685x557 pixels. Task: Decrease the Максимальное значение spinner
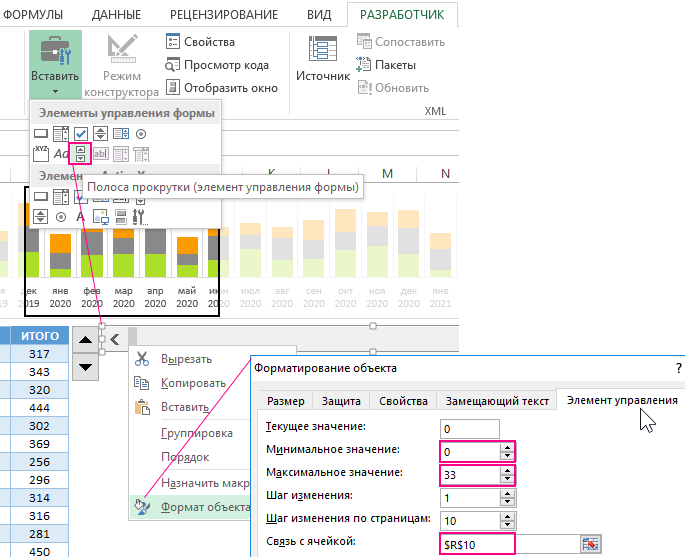[507, 477]
